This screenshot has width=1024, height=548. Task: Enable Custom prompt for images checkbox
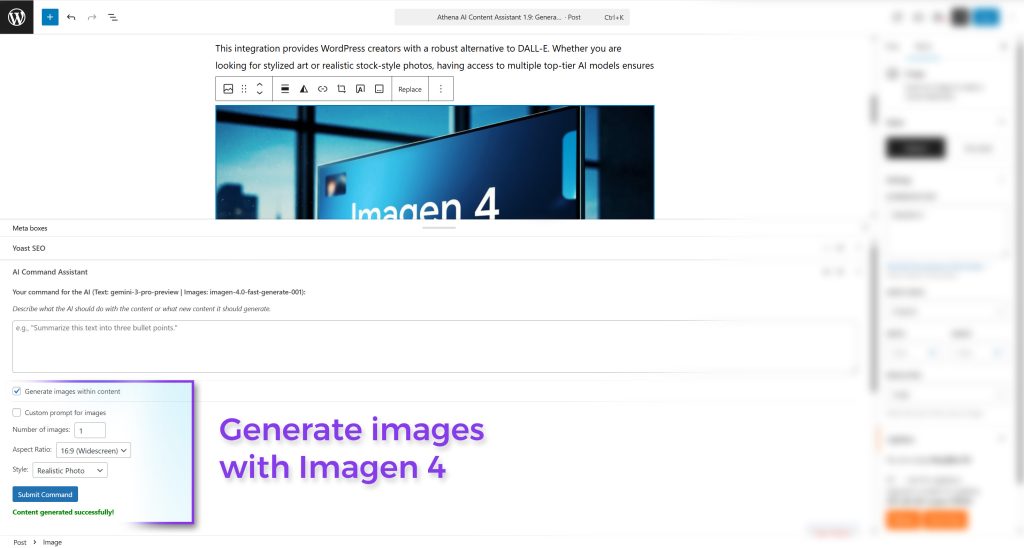[x=17, y=412]
